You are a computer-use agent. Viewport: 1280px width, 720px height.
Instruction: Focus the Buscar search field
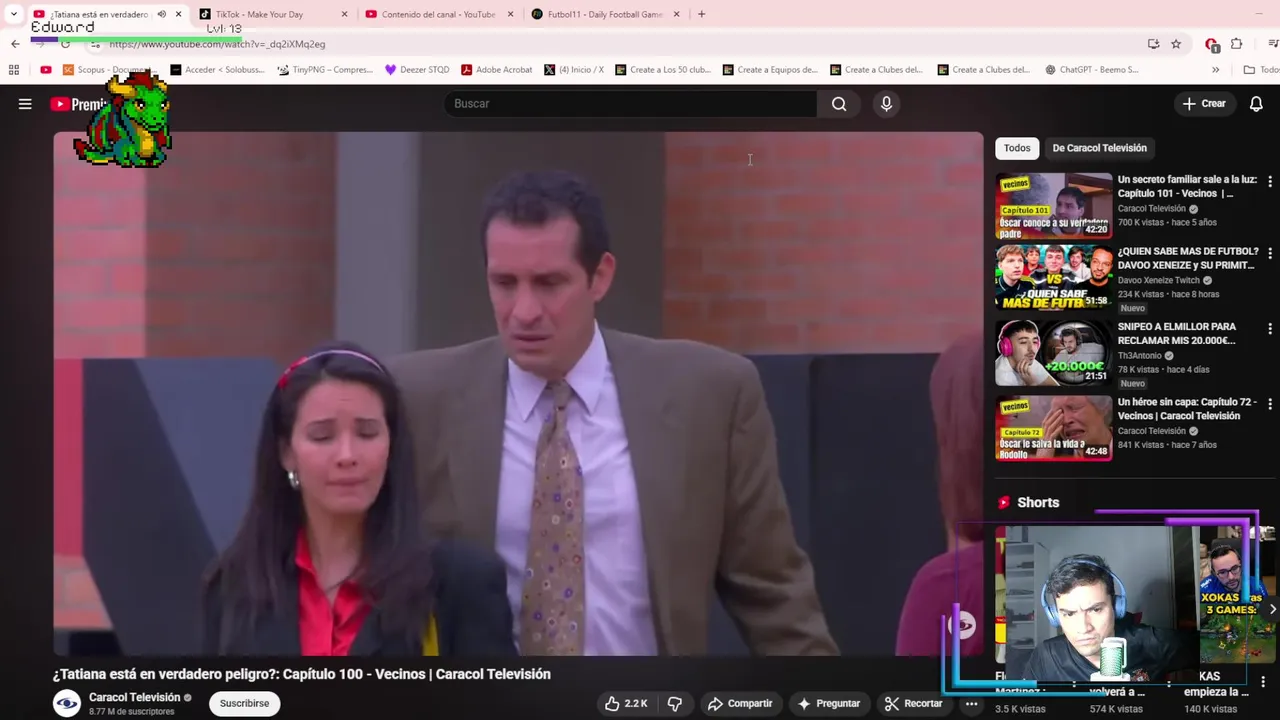click(631, 104)
